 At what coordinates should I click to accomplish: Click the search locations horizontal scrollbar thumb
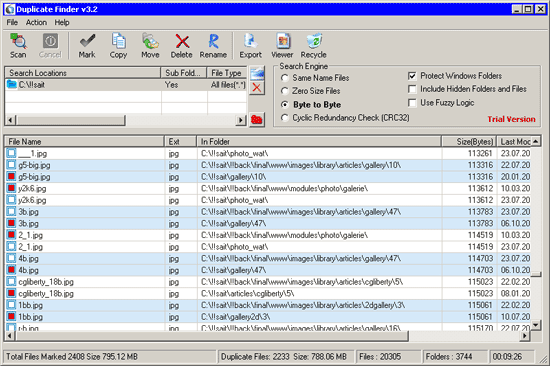tap(70, 120)
